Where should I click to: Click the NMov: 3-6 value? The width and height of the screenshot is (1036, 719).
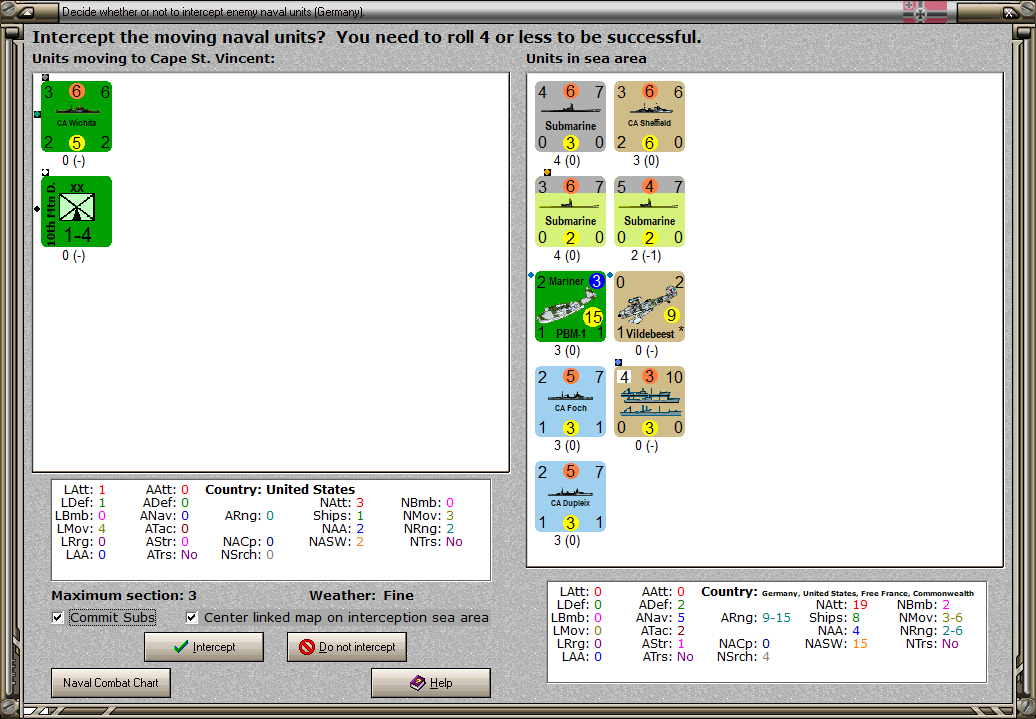930,618
